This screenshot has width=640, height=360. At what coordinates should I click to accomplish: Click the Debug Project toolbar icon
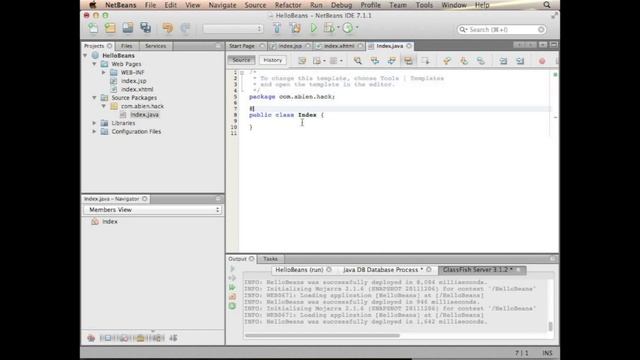[329, 28]
